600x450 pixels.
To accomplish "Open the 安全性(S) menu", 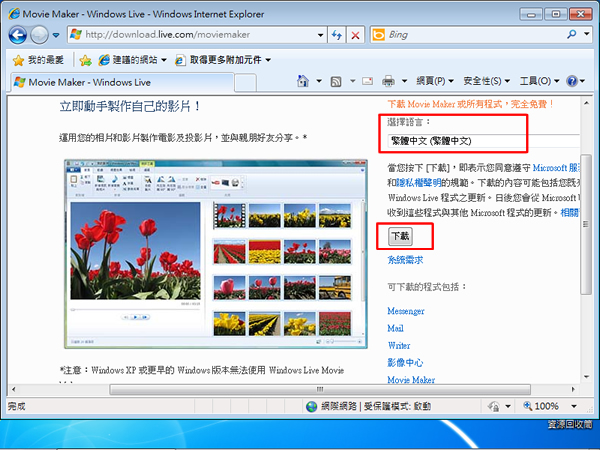I will pyautogui.click(x=486, y=81).
